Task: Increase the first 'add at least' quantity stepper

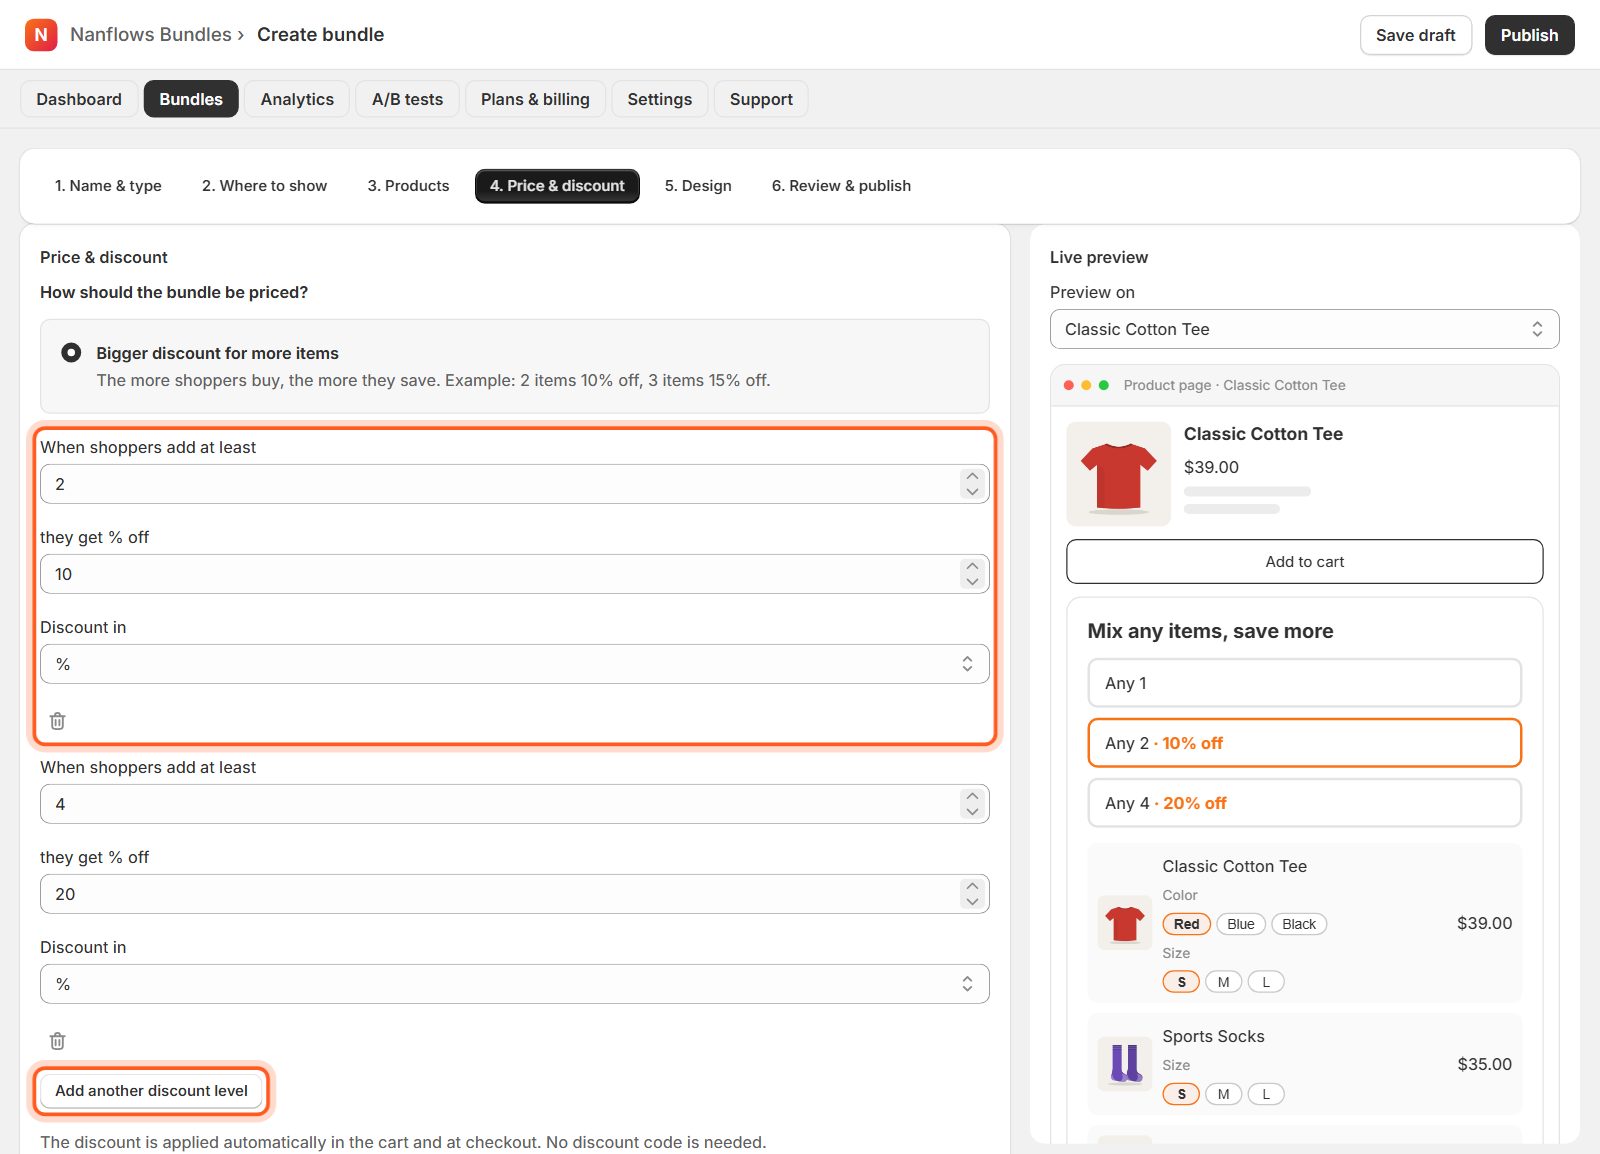Action: pyautogui.click(x=972, y=477)
